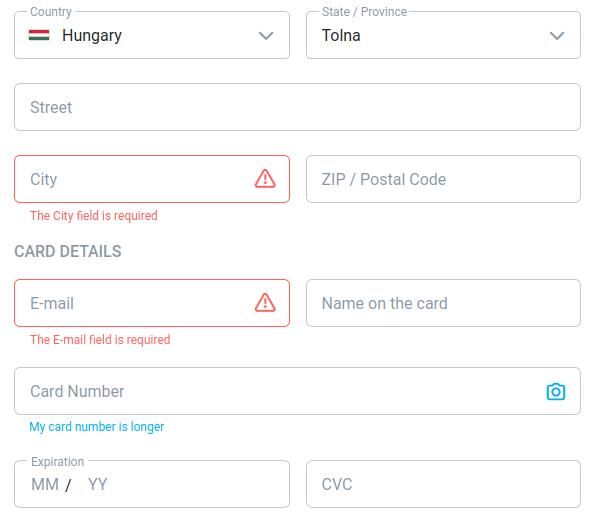Click the "The City field is required" message
Screen dimensions: 593x525
pos(94,216)
